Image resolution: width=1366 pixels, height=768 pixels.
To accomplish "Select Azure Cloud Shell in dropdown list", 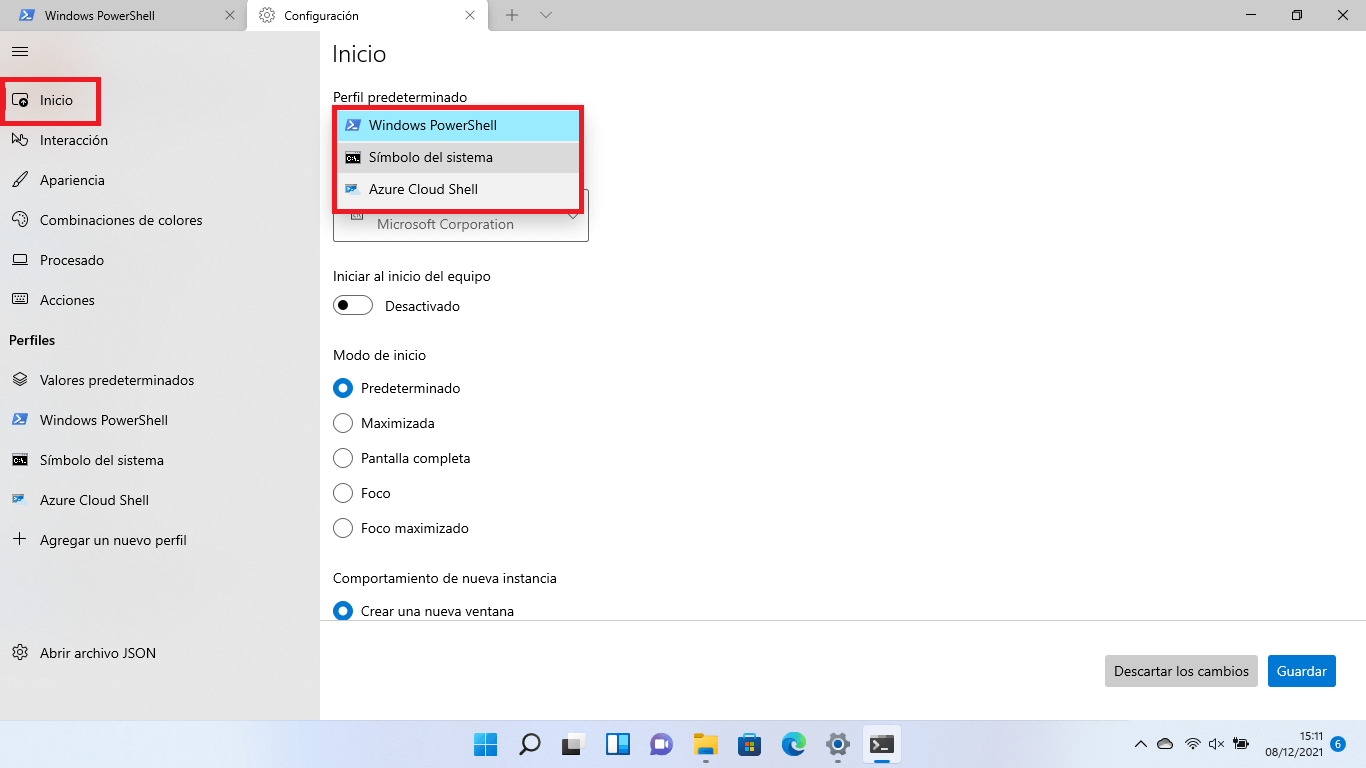I will point(458,189).
